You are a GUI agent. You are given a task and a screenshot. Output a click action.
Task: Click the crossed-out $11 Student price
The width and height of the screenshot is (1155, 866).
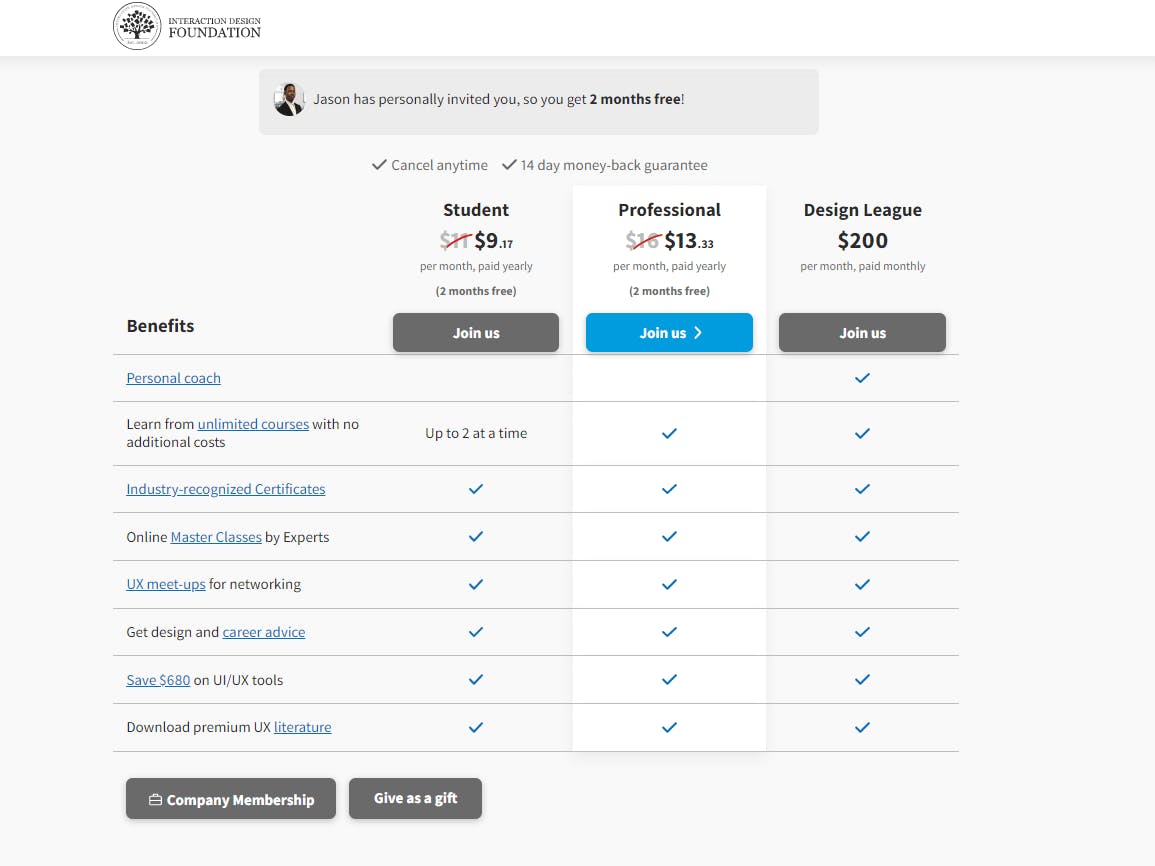pos(454,240)
